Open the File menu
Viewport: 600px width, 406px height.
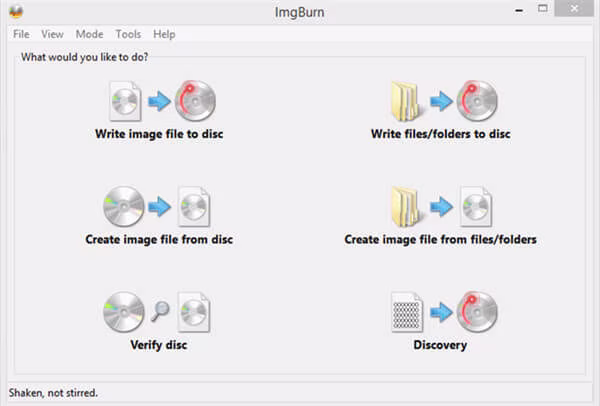pos(21,34)
